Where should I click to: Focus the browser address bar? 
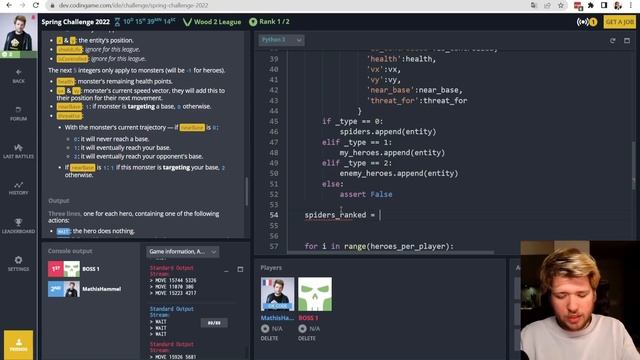click(x=286, y=5)
